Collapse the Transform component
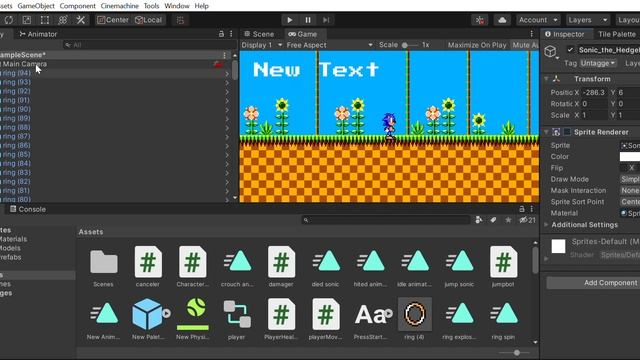The image size is (640, 360). (x=547, y=79)
